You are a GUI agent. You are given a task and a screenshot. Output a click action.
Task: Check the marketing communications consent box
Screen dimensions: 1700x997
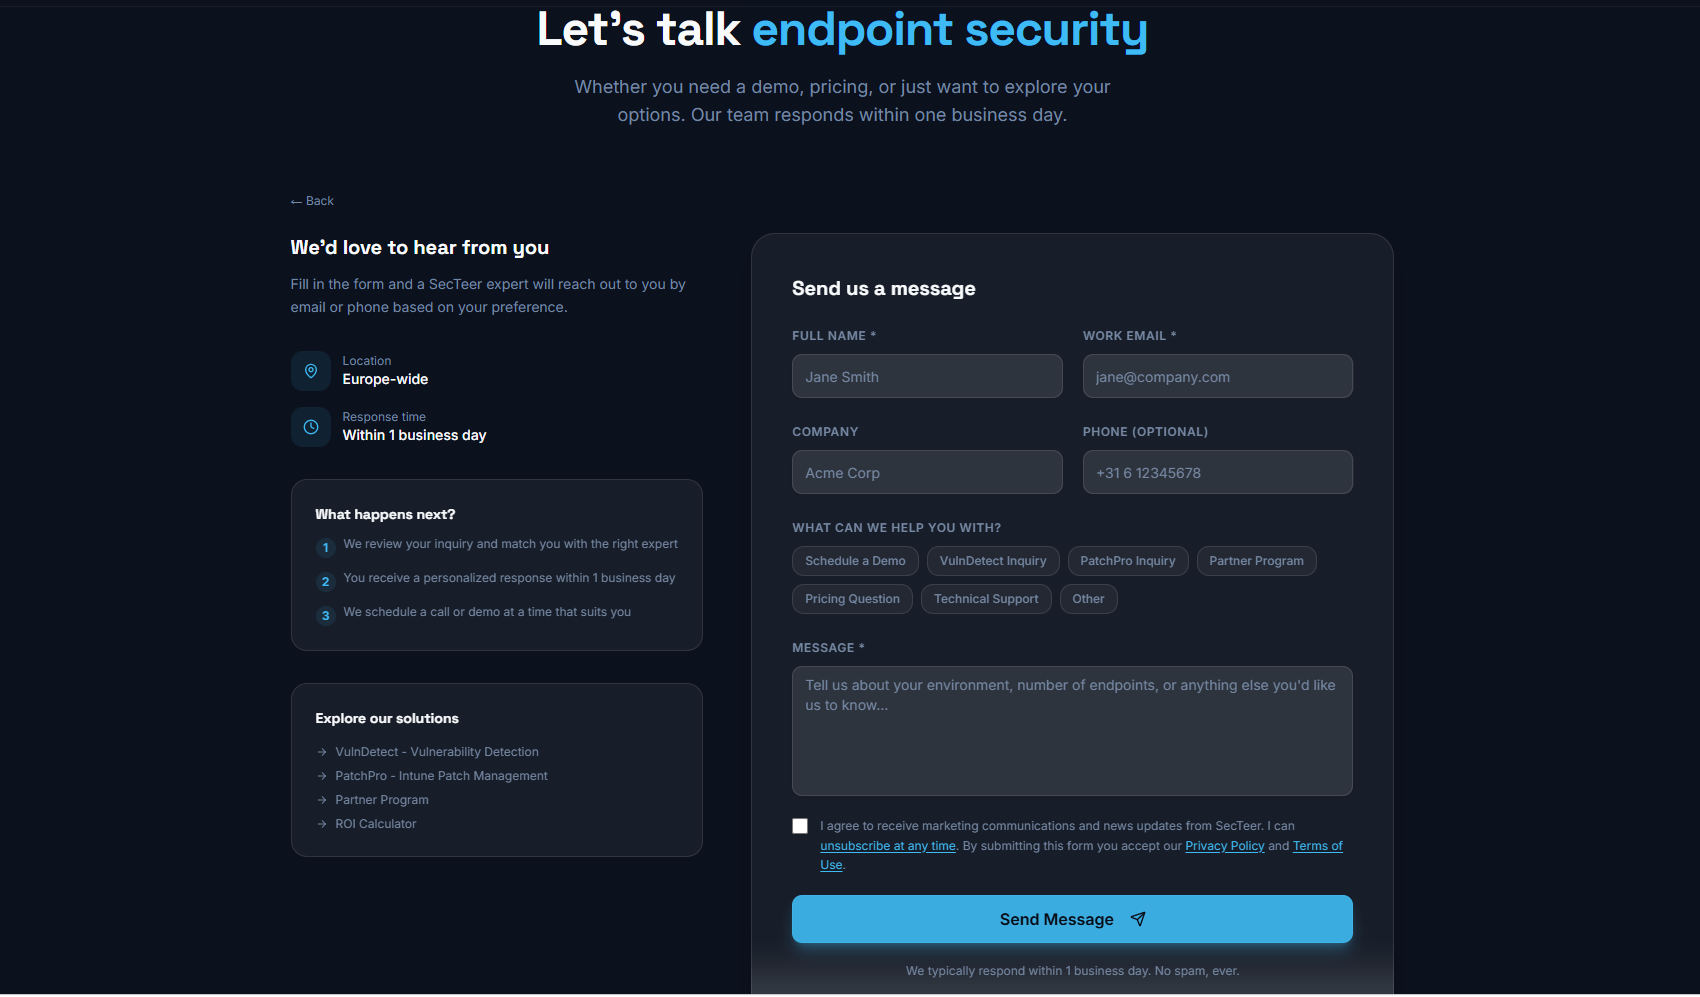[x=800, y=826]
